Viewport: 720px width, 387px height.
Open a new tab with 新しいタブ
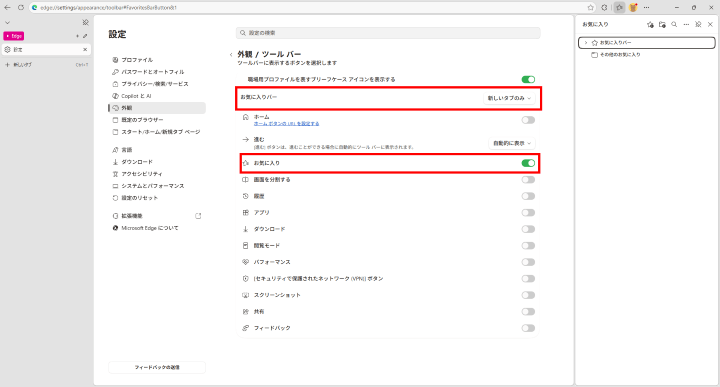[x=46, y=65]
